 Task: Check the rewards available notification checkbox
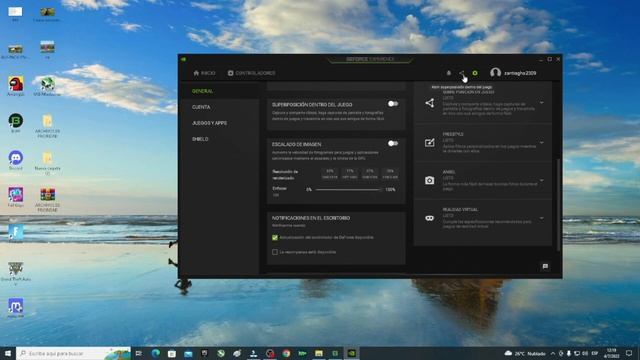coord(275,252)
